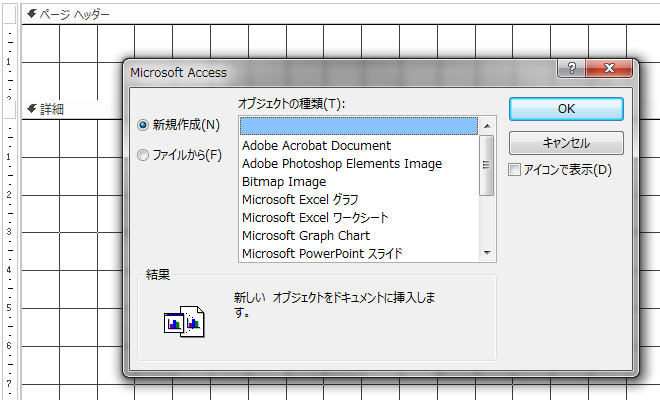Image resolution: width=660 pixels, height=400 pixels.
Task: Select the 詳細 section bar
Action: 72,109
